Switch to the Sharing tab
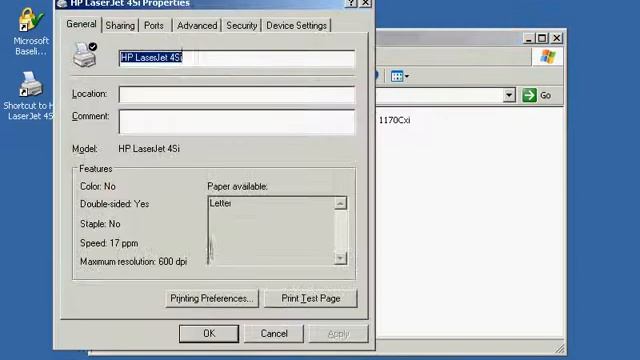Screen dimensions: 640x360 (x=120, y=25)
